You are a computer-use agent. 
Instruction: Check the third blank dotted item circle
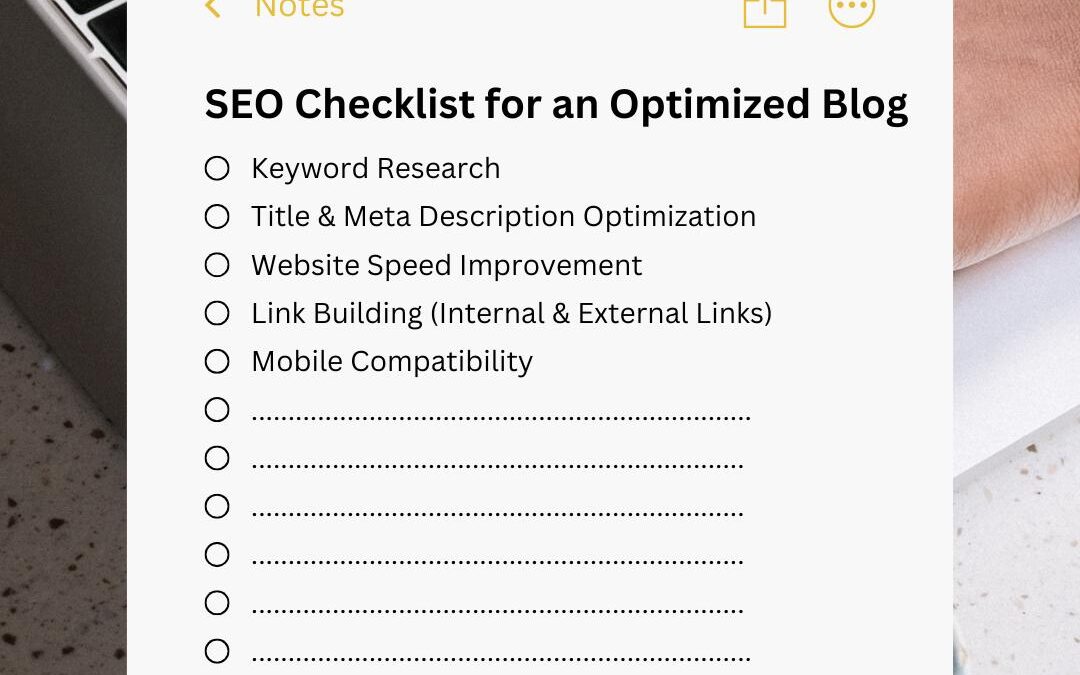217,506
